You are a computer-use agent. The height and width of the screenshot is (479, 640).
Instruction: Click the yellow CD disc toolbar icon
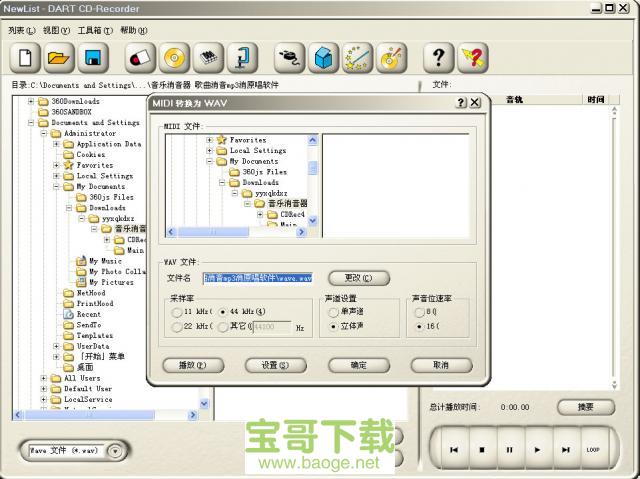174,58
